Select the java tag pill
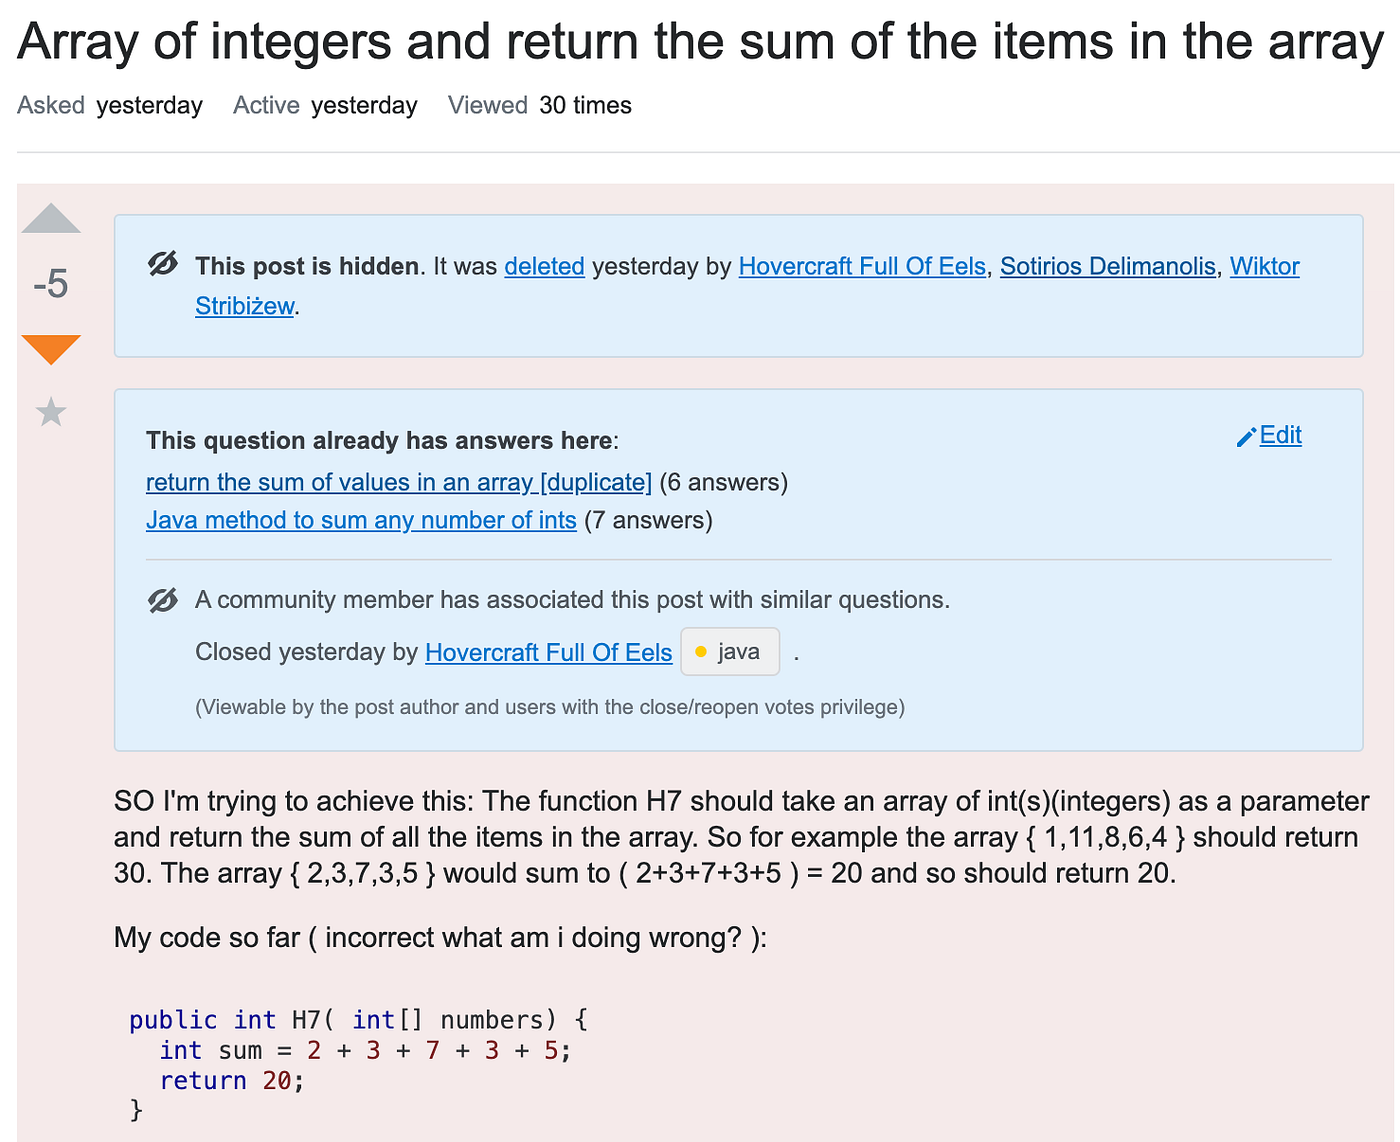The height and width of the screenshot is (1142, 1400). tap(730, 651)
